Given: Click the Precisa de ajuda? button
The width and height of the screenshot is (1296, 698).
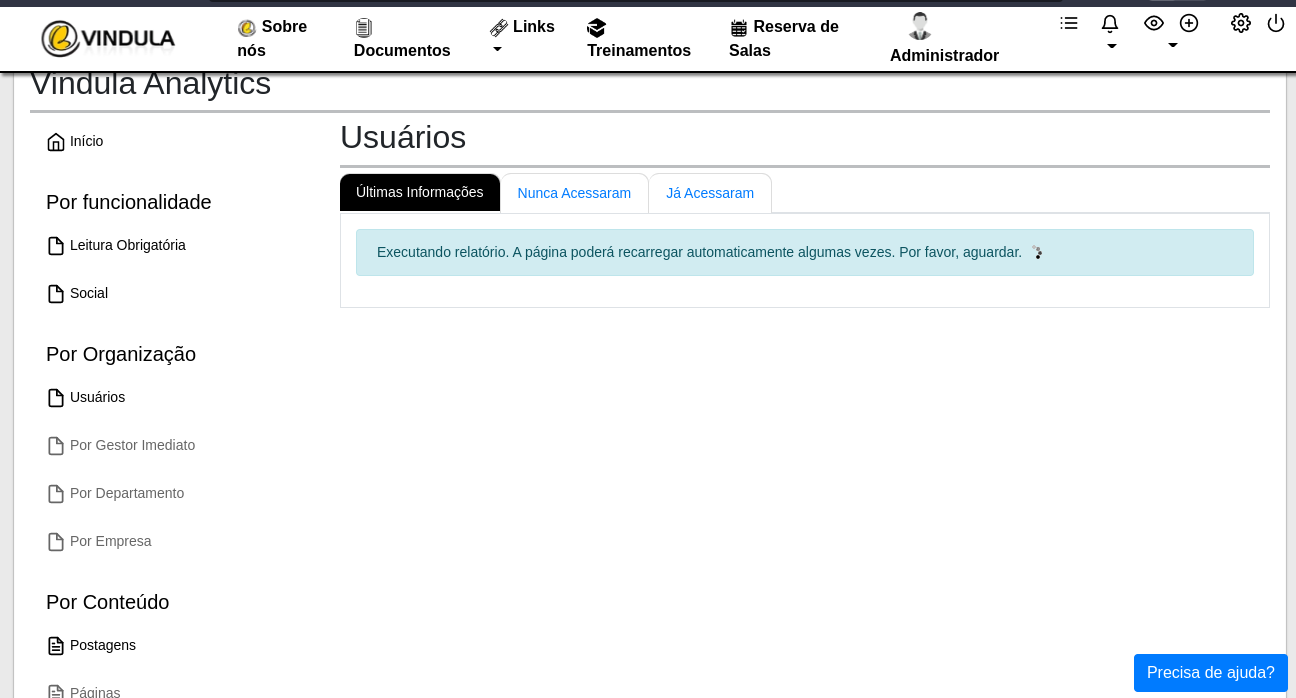Looking at the screenshot, I should pyautogui.click(x=1210, y=673).
